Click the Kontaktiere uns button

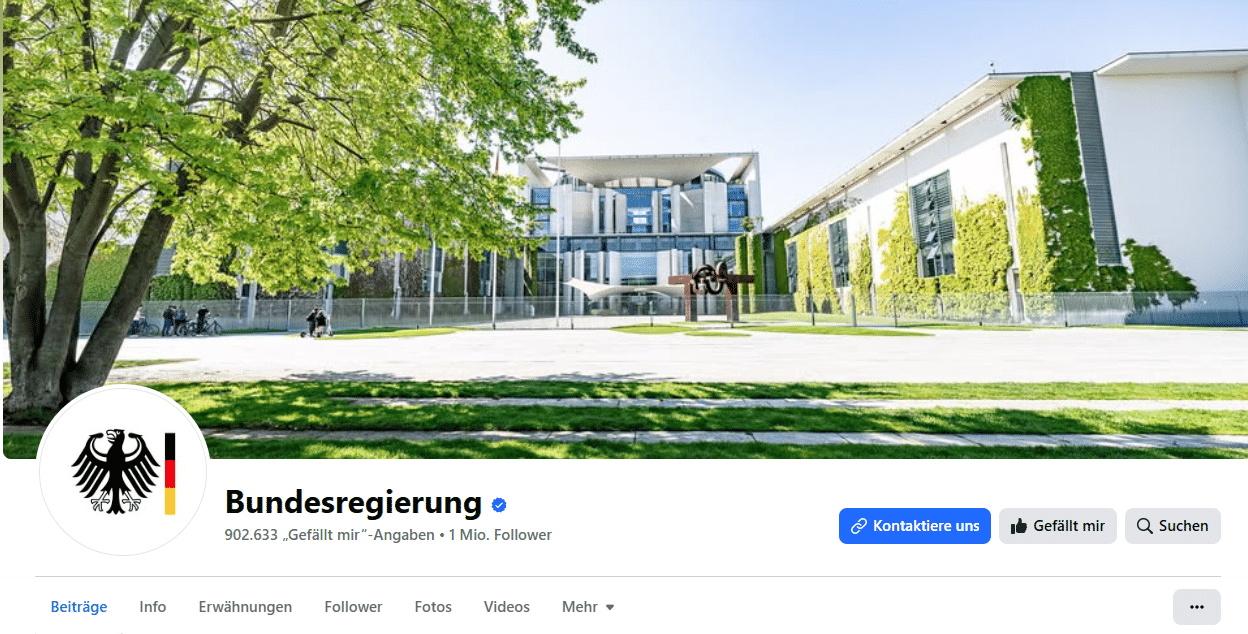(x=915, y=526)
